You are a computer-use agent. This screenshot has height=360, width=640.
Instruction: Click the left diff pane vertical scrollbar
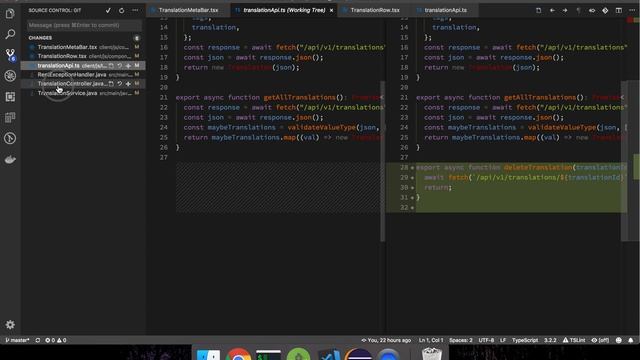[x=382, y=161]
